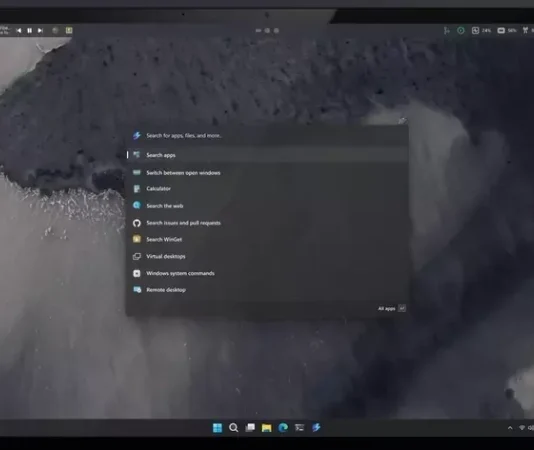Open Windows Search from the taskbar
The width and height of the screenshot is (534, 450).
234,428
